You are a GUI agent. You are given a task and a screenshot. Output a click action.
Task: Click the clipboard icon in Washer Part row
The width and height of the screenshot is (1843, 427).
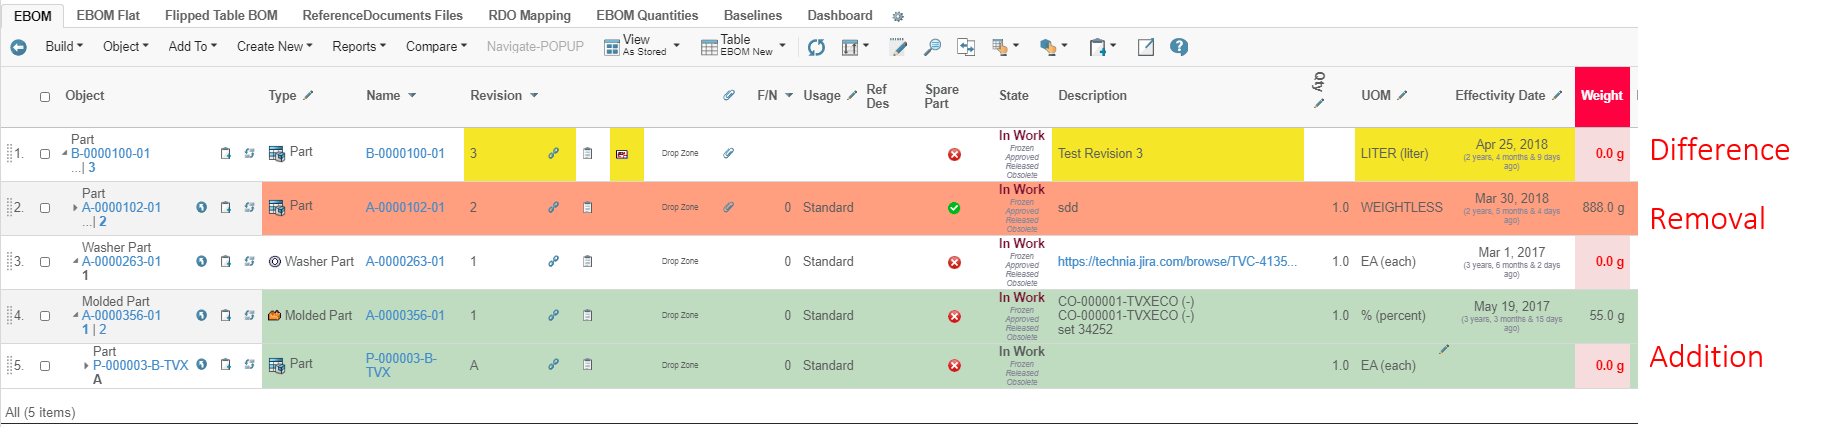coord(587,262)
